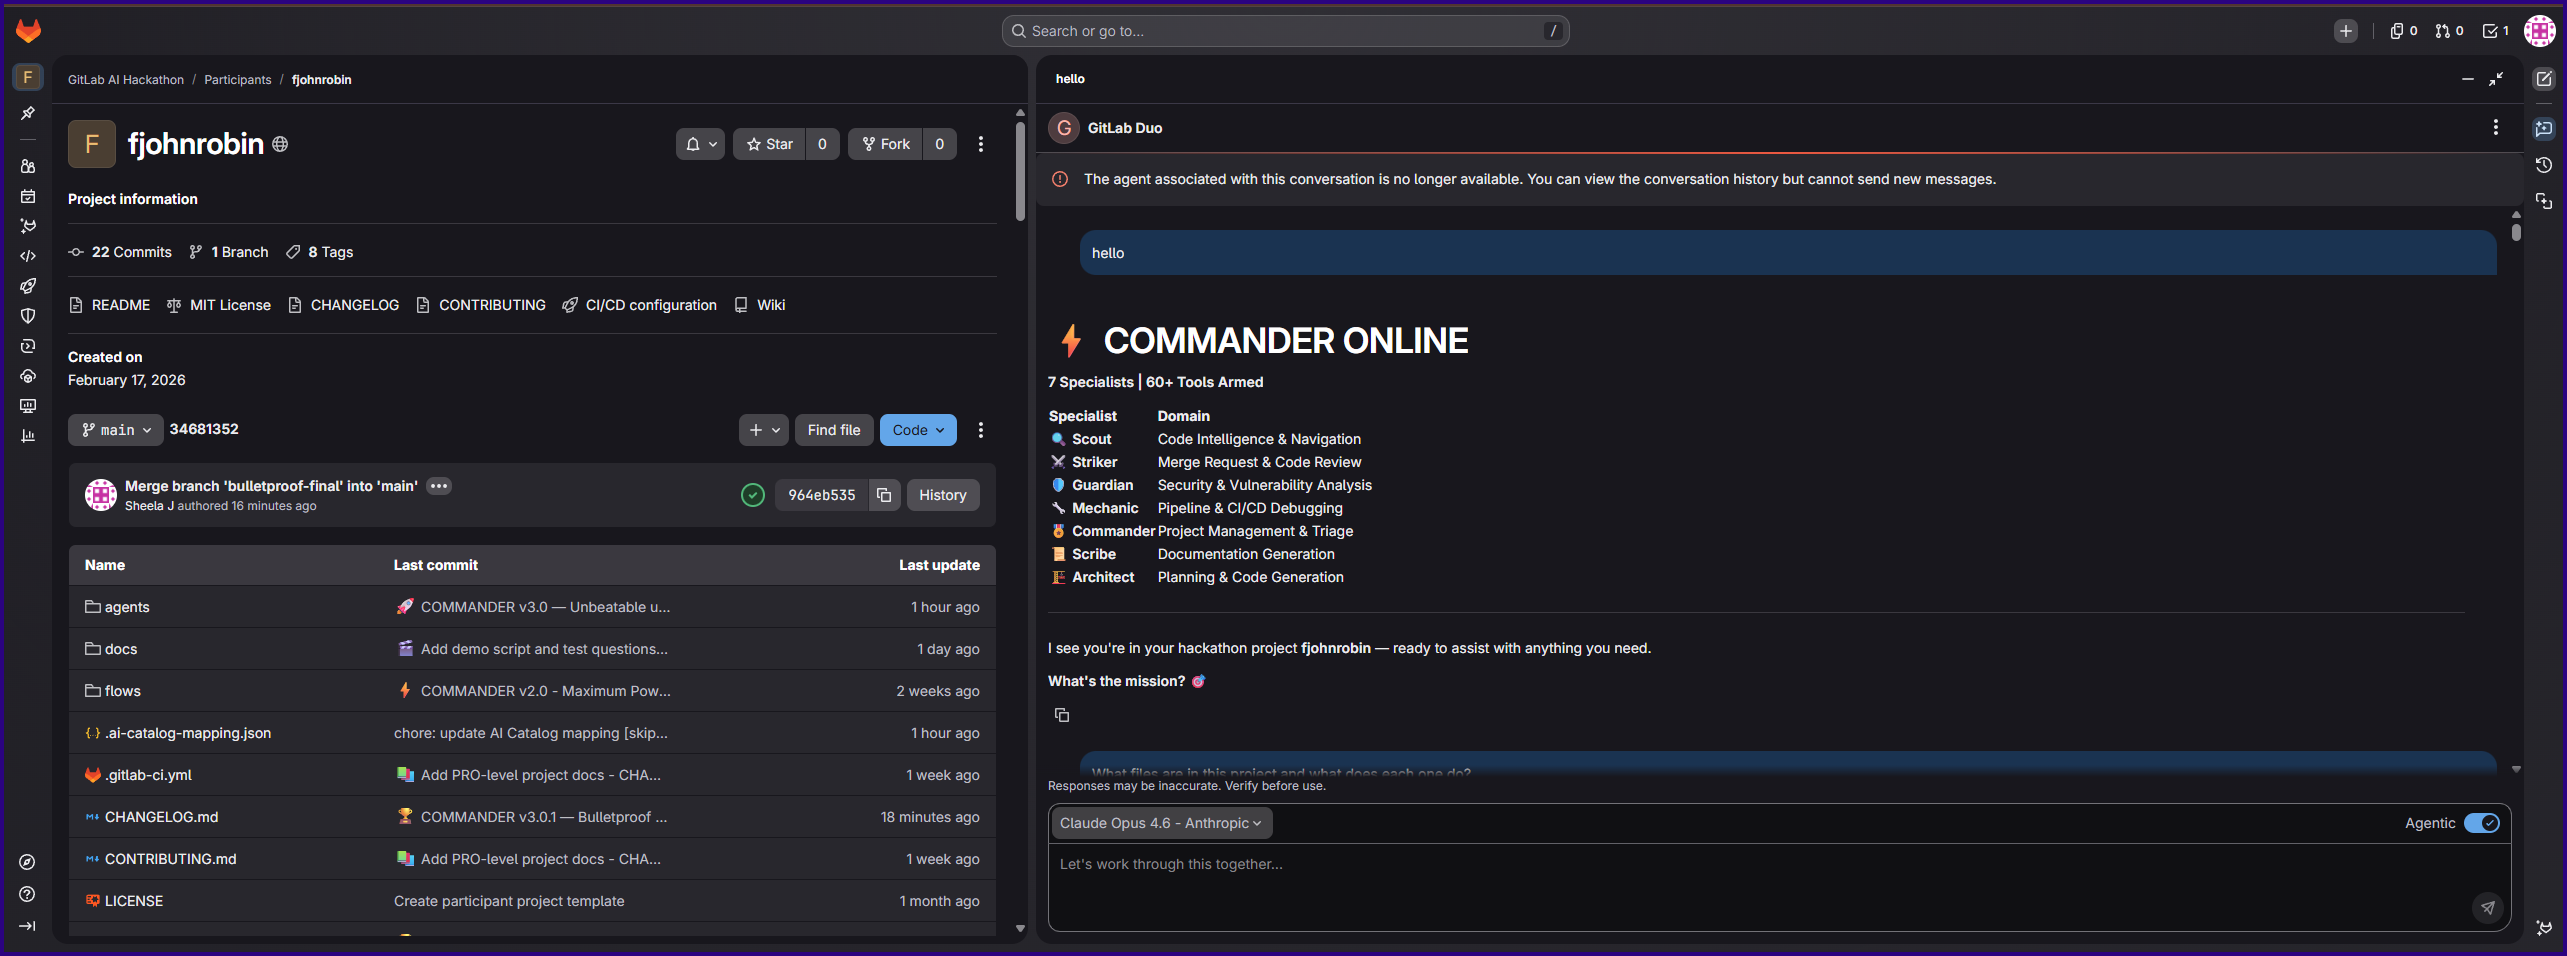Go to GitLab AI Hackathon breadcrumb
The image size is (2567, 956).
coord(126,80)
